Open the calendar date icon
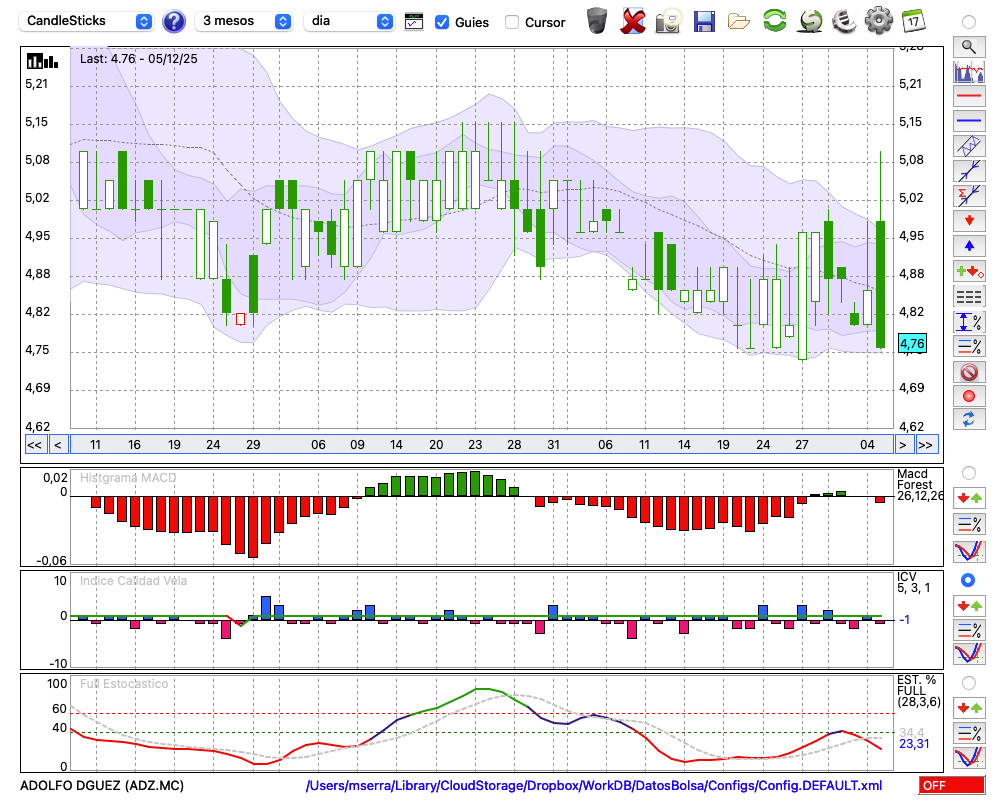The width and height of the screenshot is (1000, 800). [912, 20]
